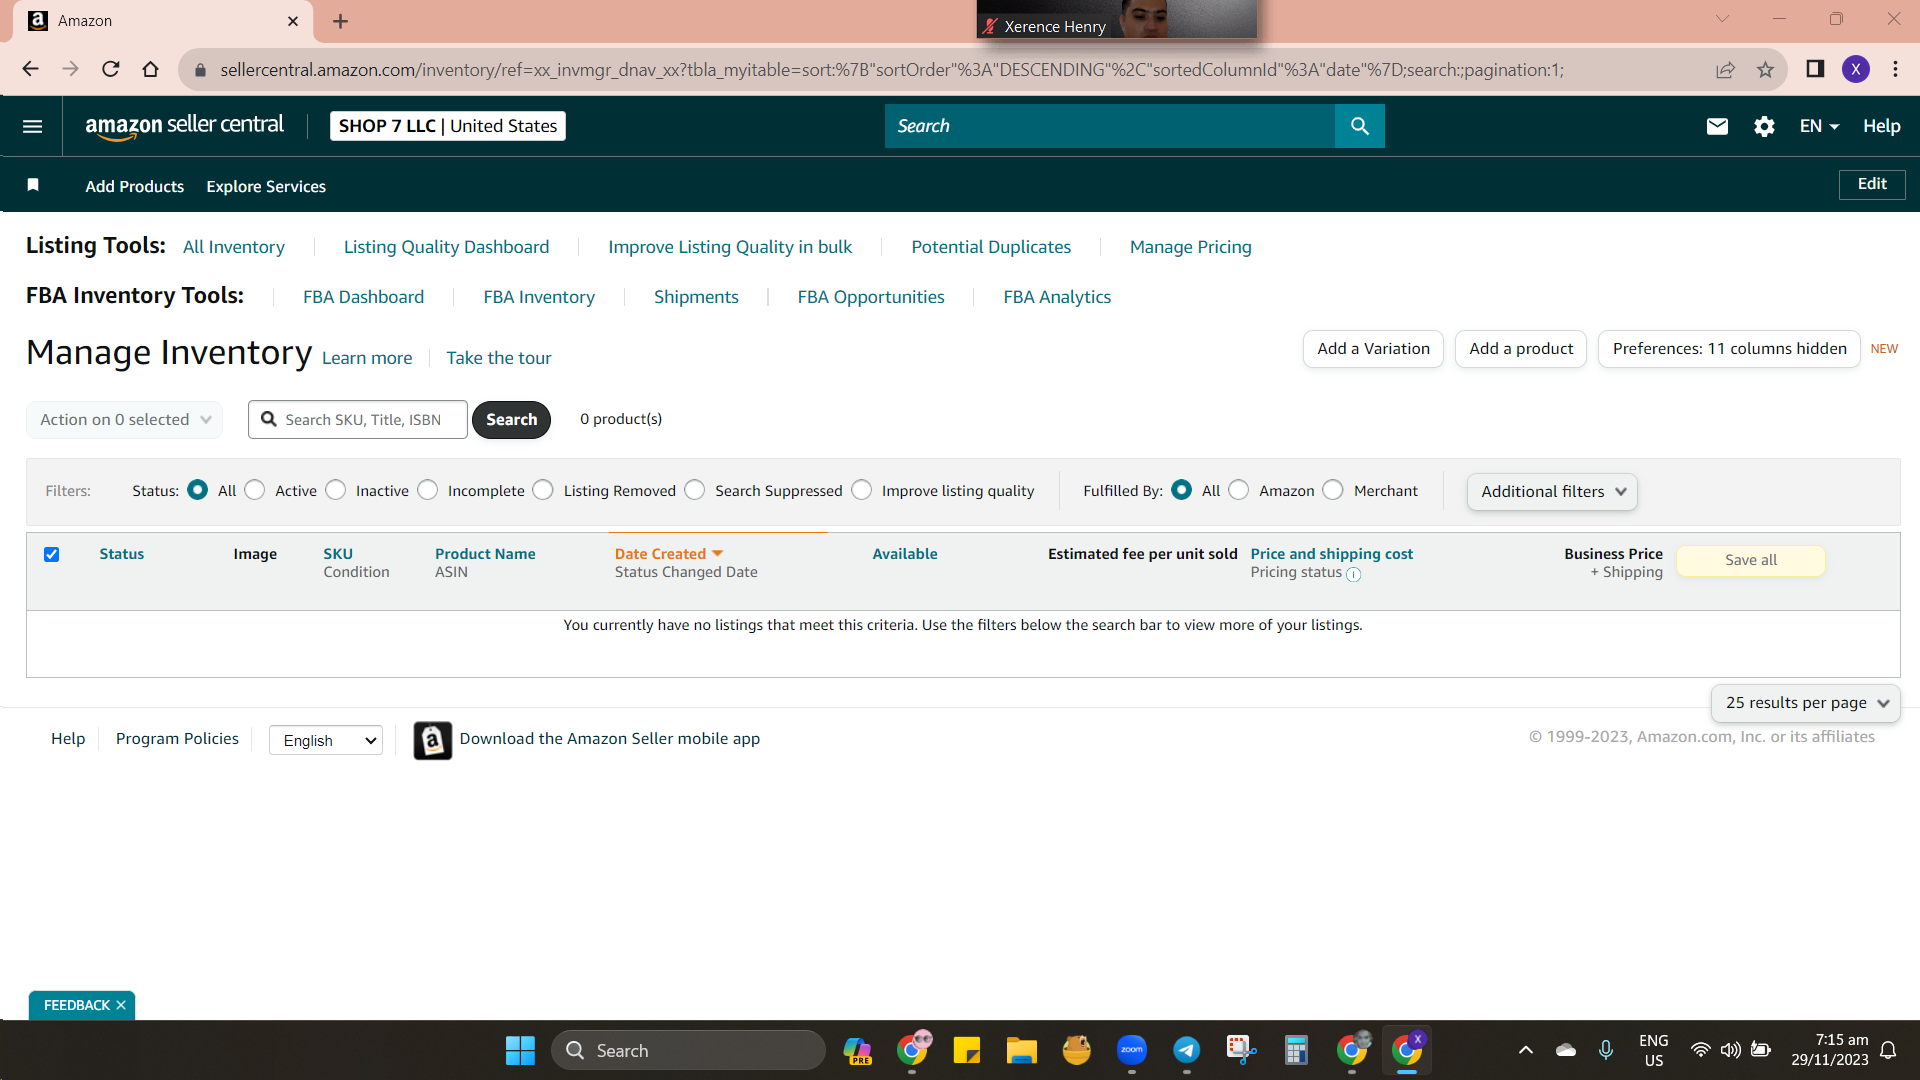This screenshot has height=1080, width=1920.
Task: Click the Amazon Seller mobile app icon
Action: 432,740
